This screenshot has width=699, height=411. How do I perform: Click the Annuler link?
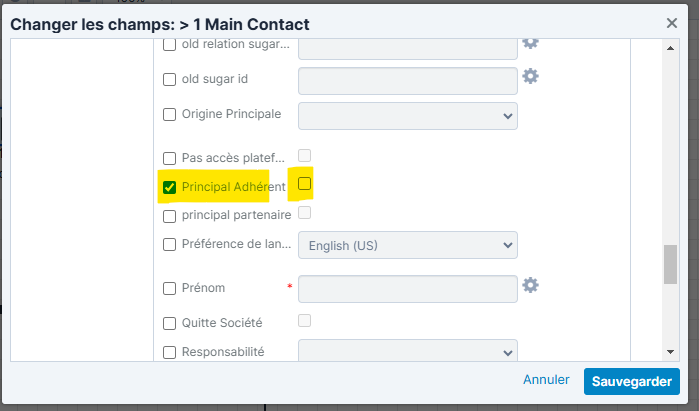(x=546, y=380)
